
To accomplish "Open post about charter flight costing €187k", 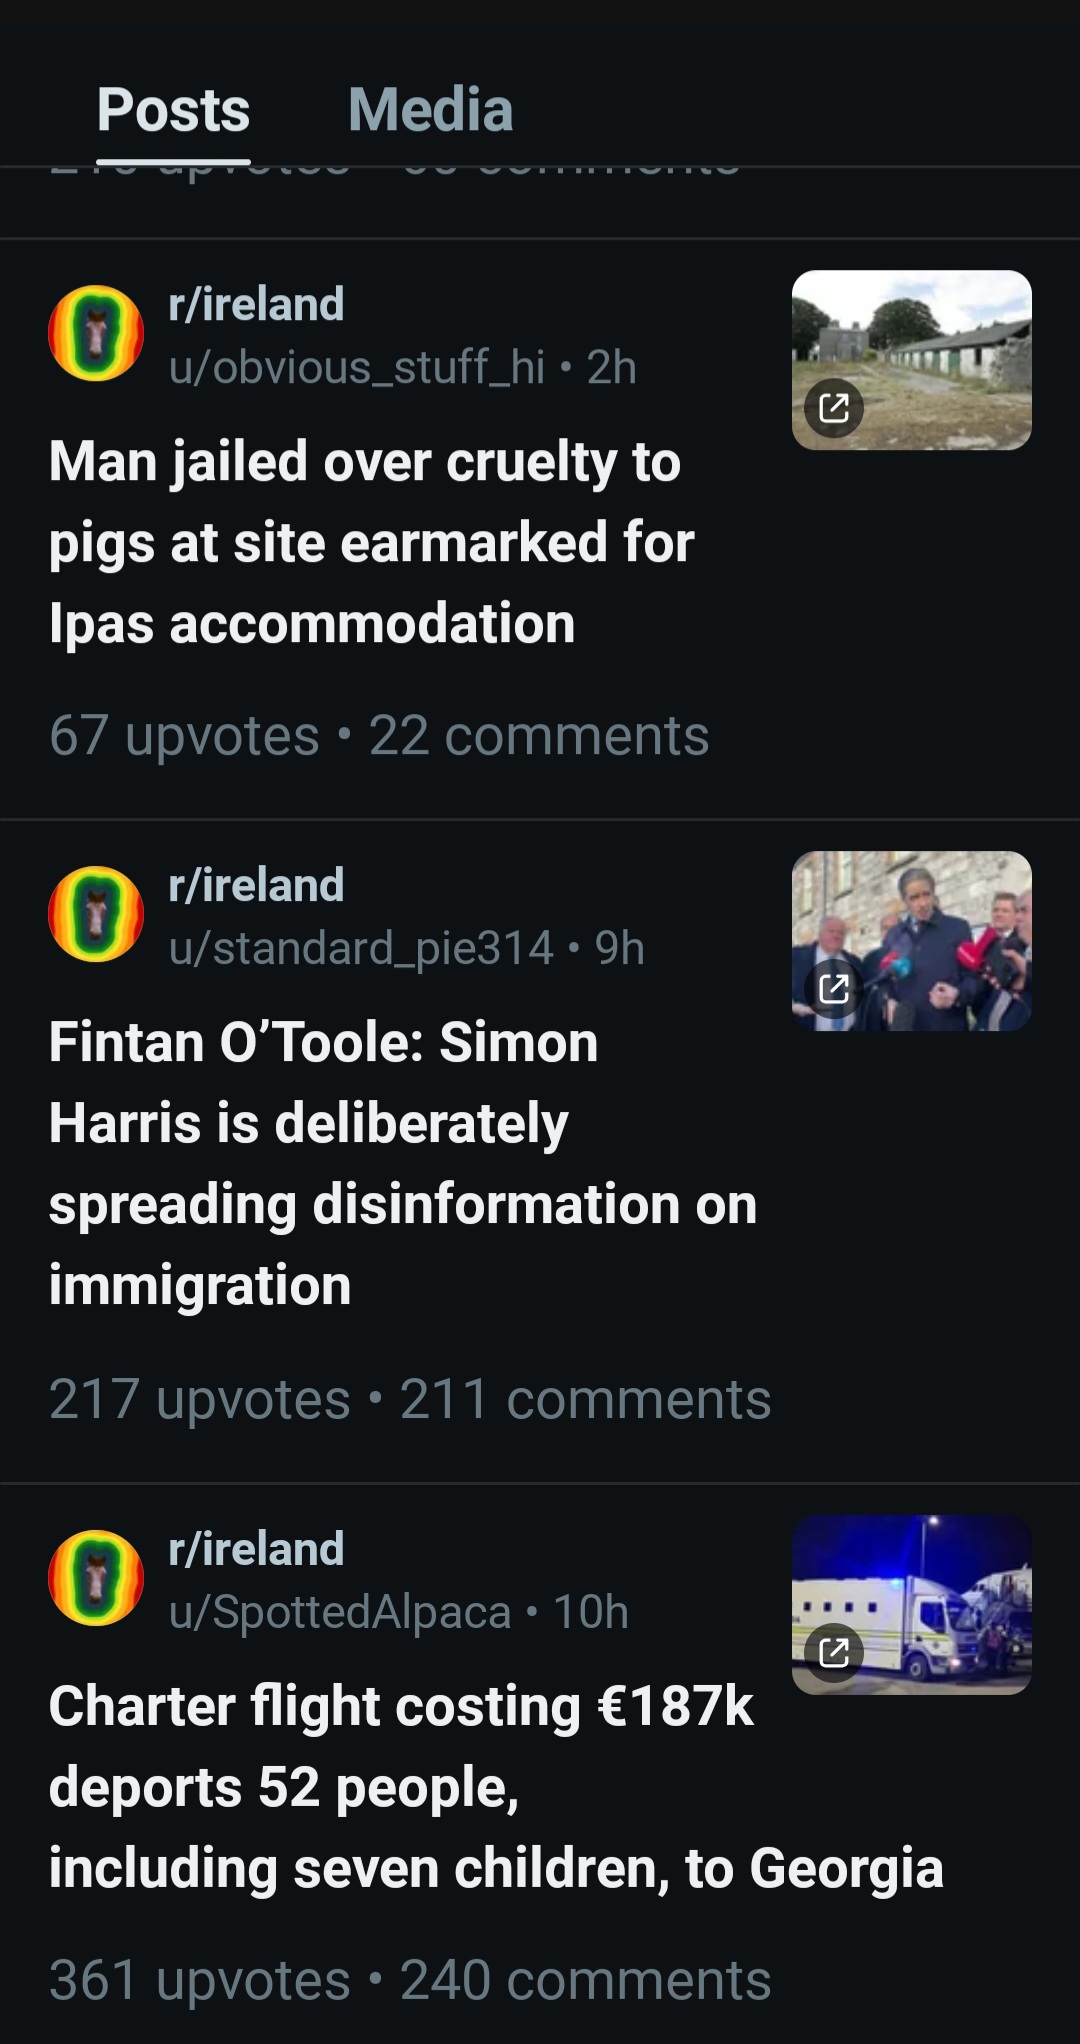I will click(x=496, y=1787).
